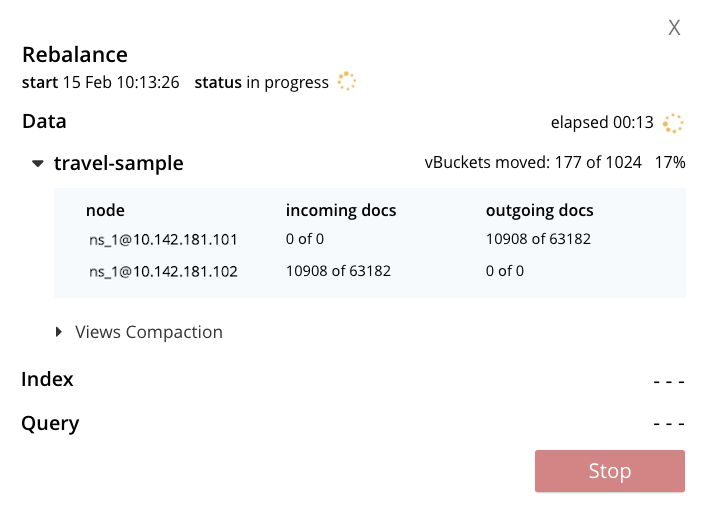The width and height of the screenshot is (706, 507).
Task: Click the status in-progress spinner icon
Action: tap(347, 82)
